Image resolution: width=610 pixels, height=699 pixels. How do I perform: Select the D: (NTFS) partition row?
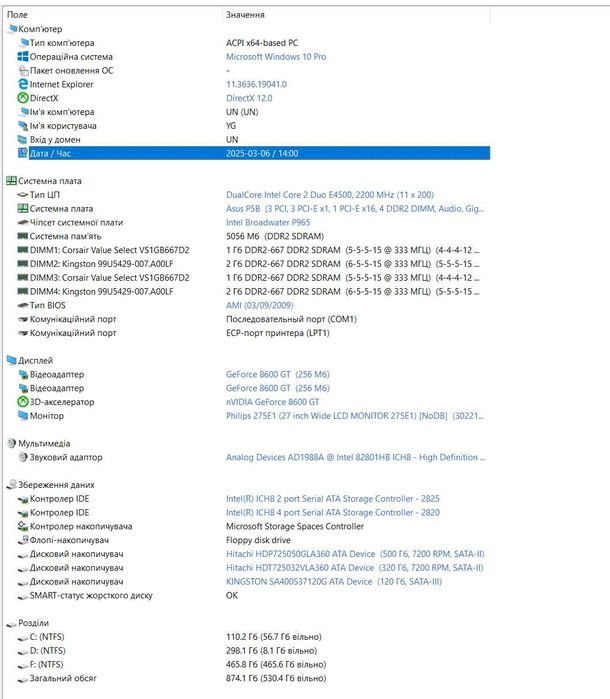tap(253, 650)
